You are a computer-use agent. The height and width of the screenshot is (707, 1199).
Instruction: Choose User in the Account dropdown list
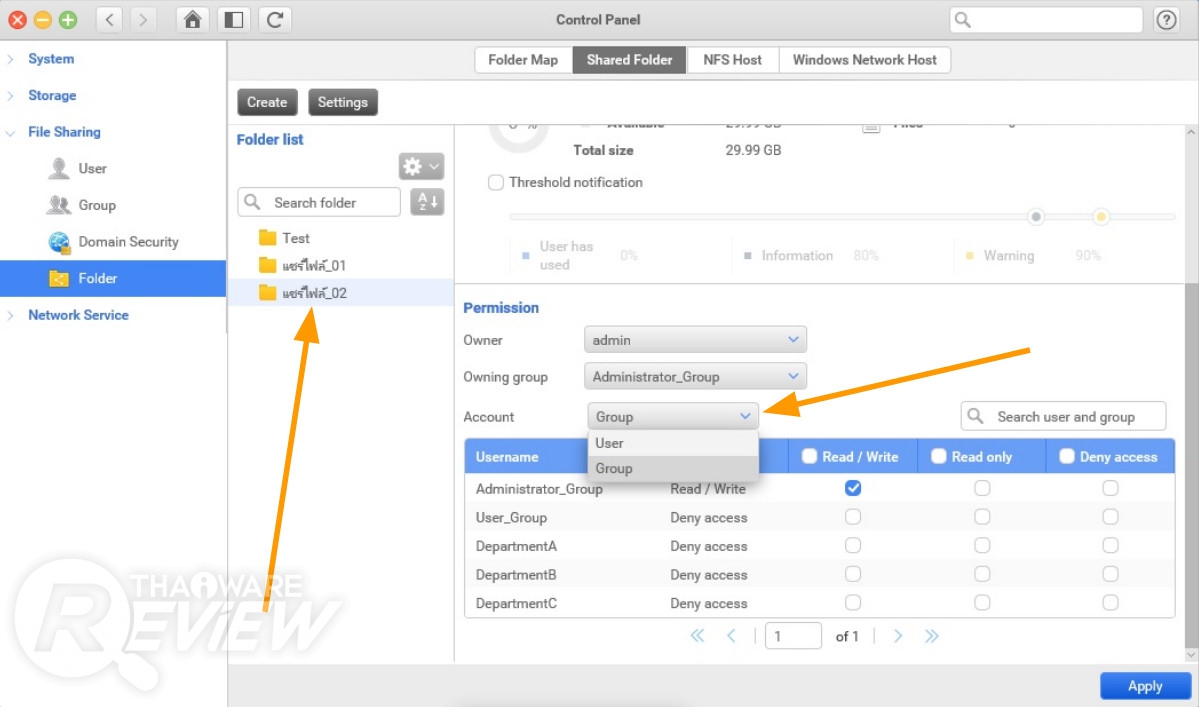pos(673,443)
